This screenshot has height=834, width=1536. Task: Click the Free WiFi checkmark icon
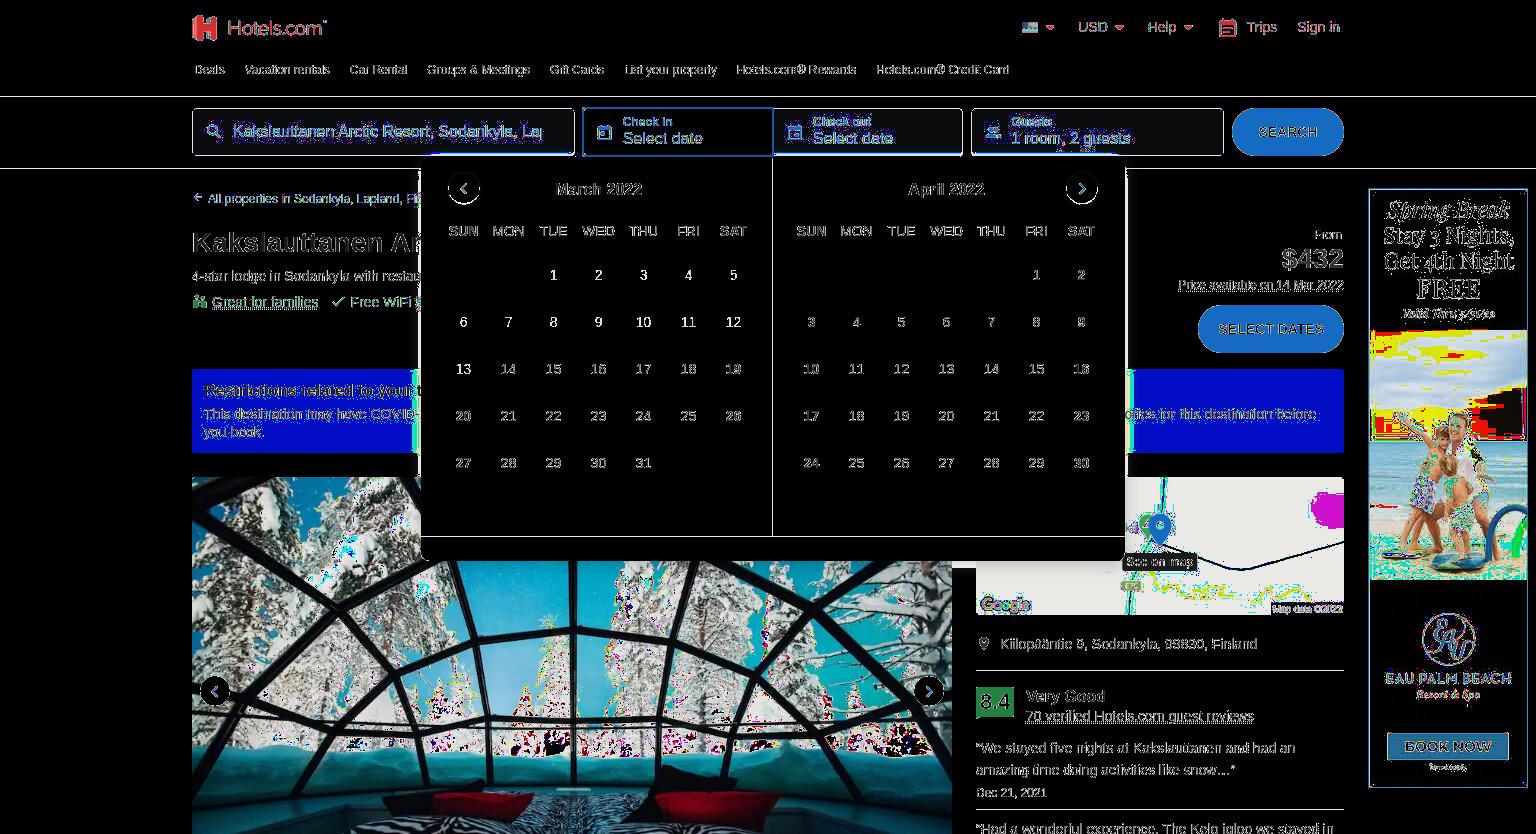338,302
